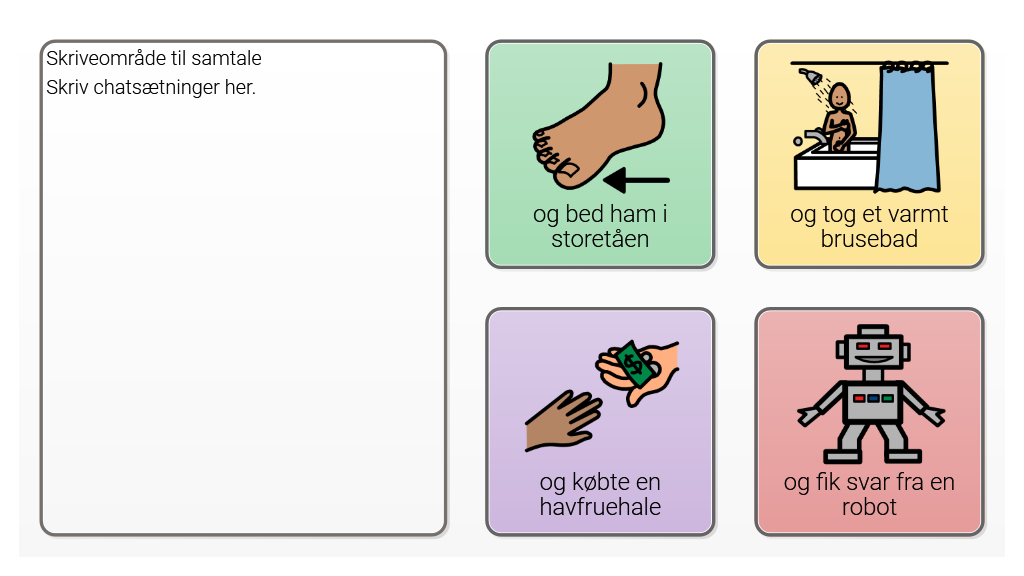Choose the pink robot cell
Viewport: 1024px width, 576px height.
click(869, 422)
